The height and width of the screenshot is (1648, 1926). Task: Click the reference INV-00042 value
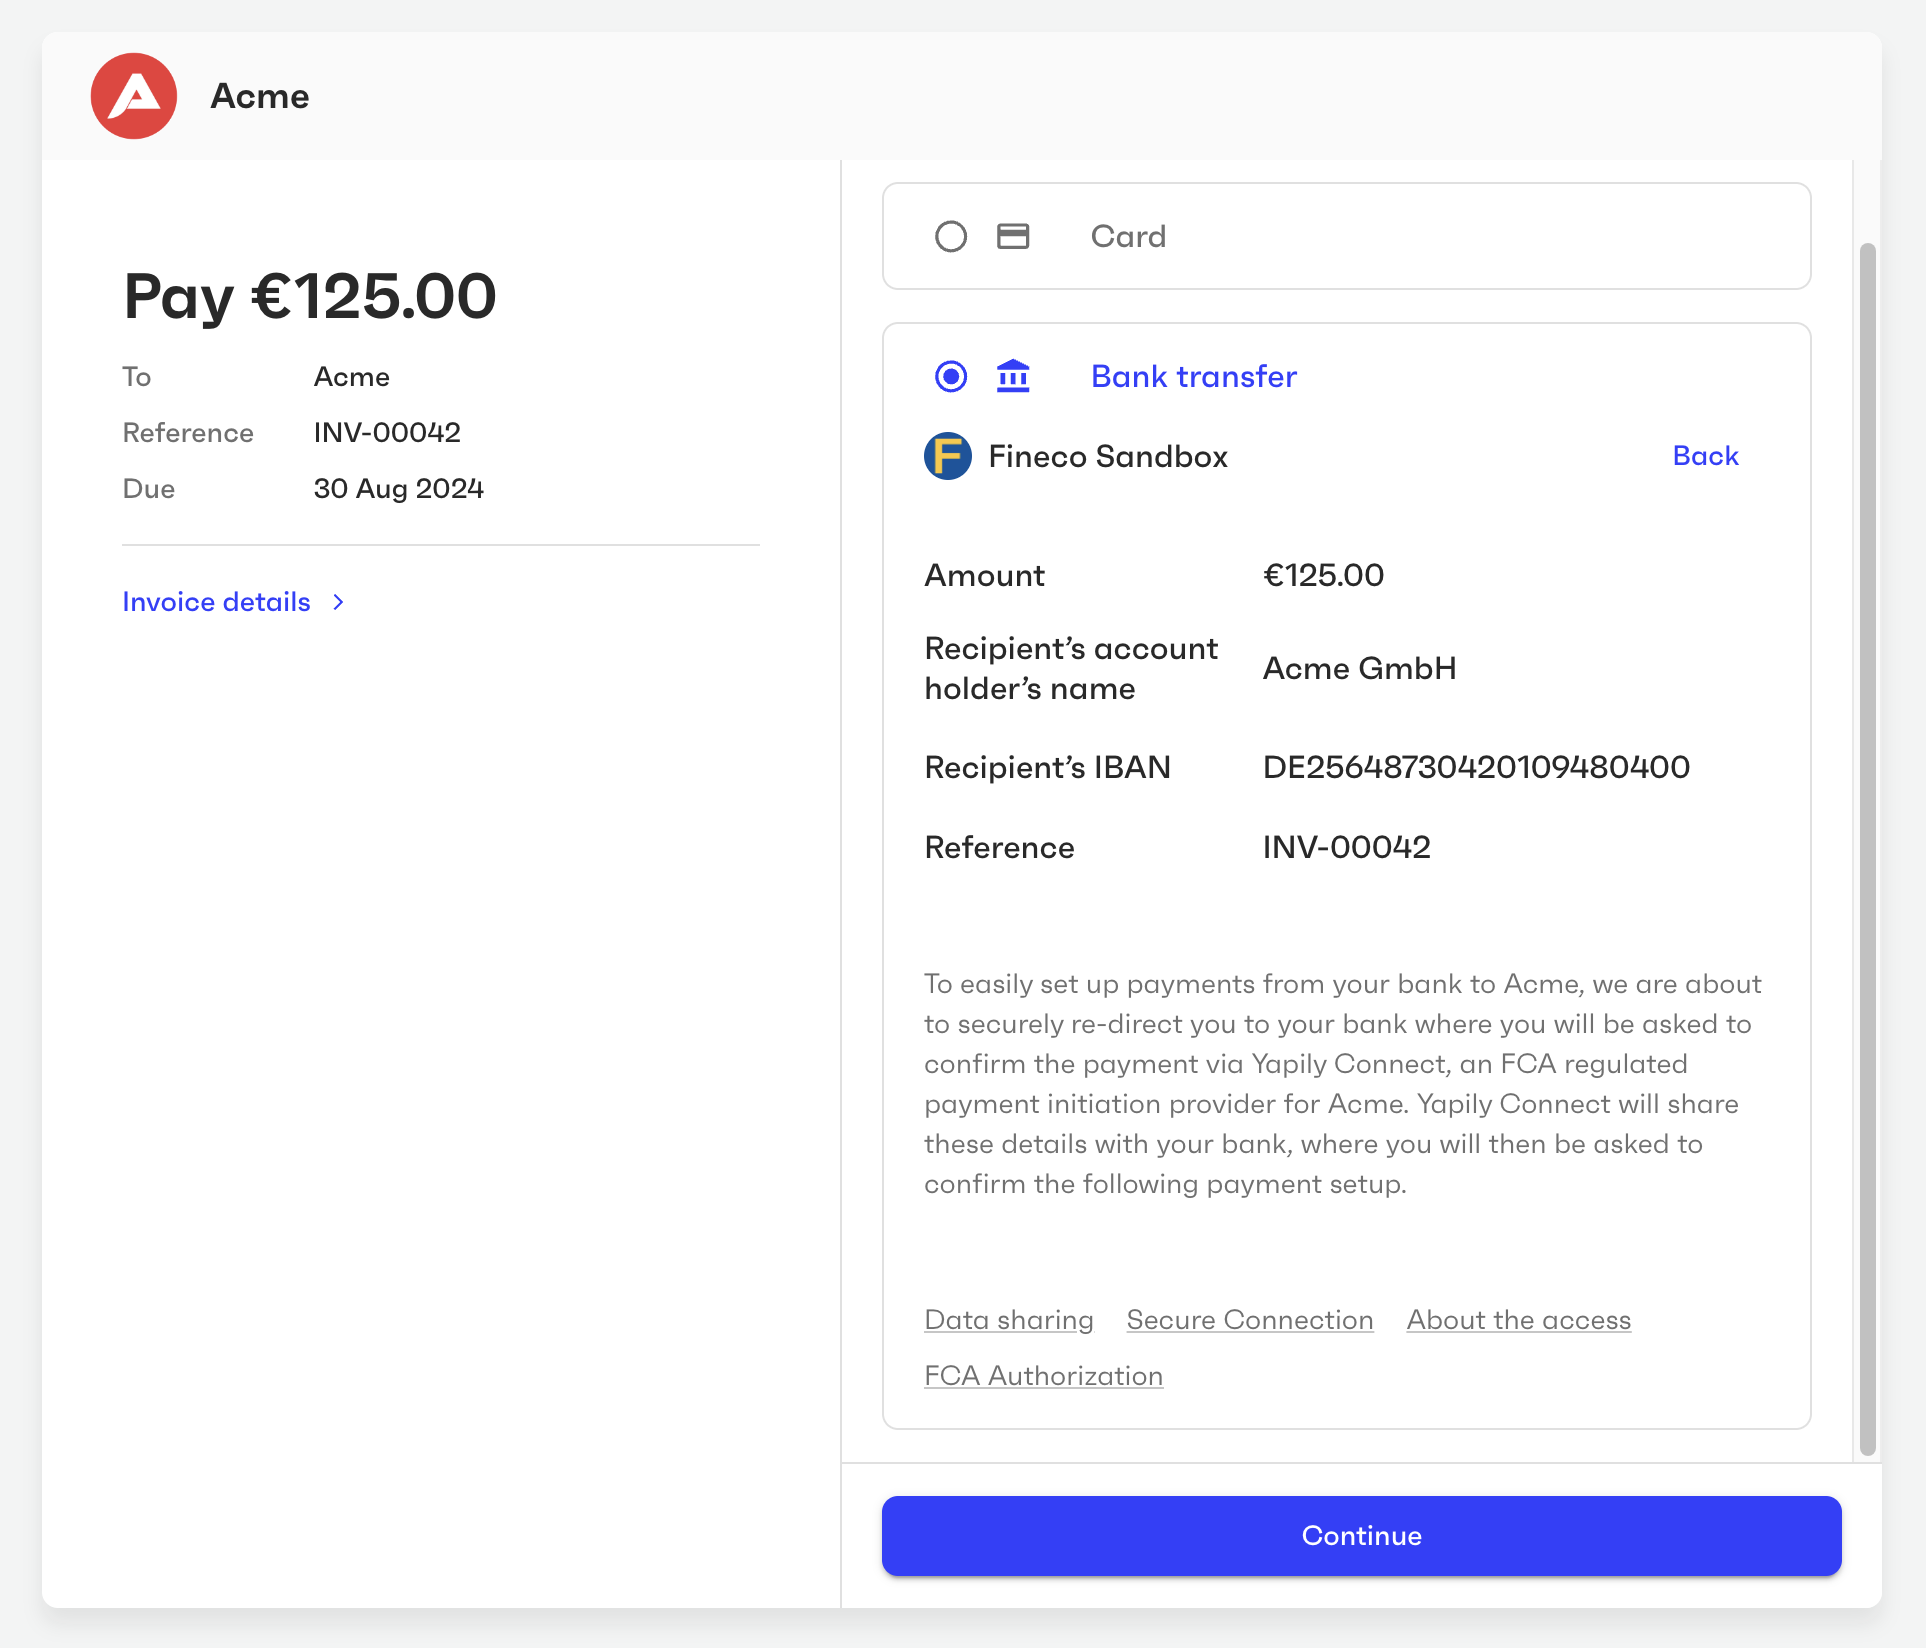pos(1347,847)
